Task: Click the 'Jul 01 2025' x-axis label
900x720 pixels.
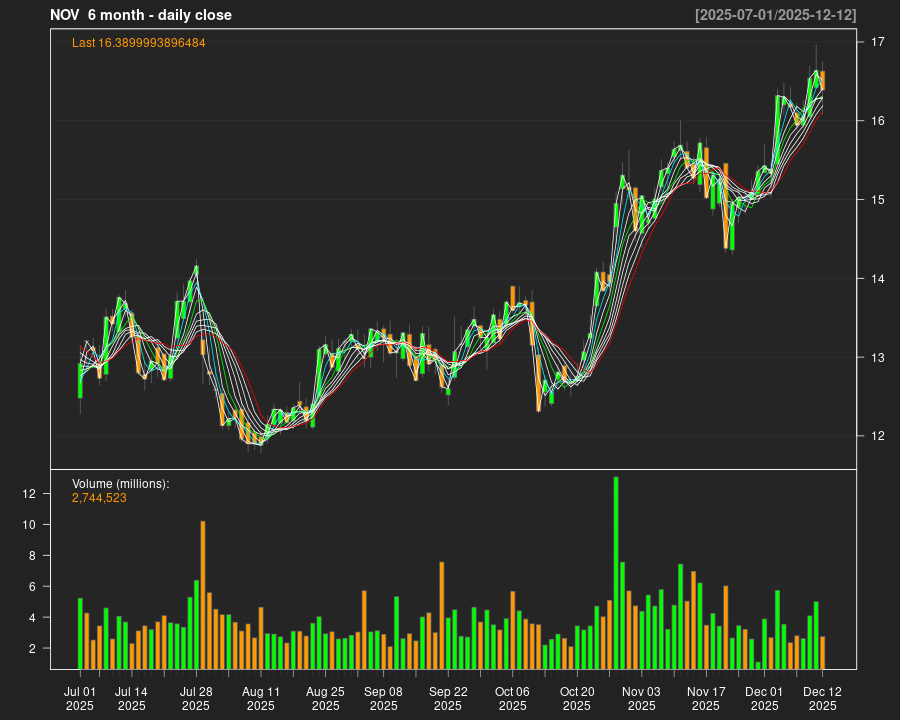Action: [80, 698]
